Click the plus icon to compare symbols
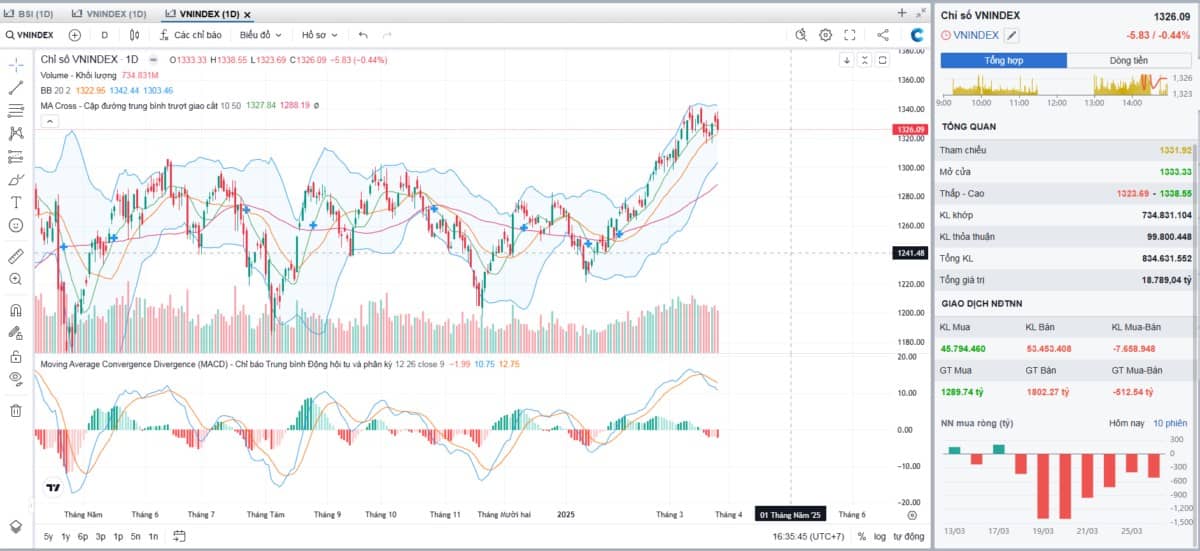 [74, 35]
